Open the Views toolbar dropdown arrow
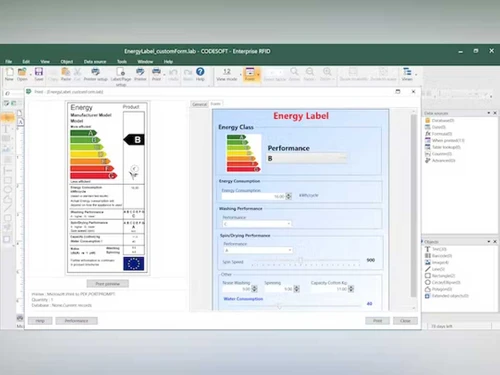The height and width of the screenshot is (375, 500). pyautogui.click(x=416, y=74)
